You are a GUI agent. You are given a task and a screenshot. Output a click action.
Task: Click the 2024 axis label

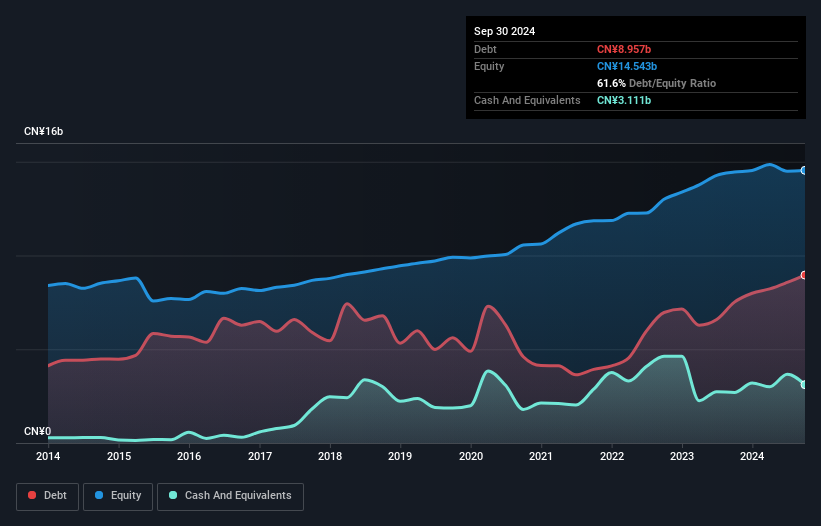coord(752,456)
